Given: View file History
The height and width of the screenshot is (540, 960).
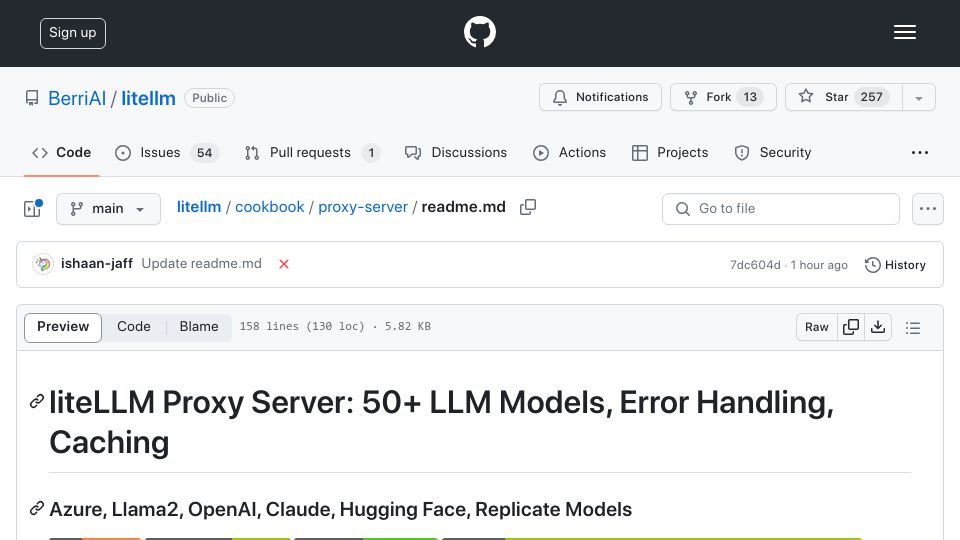Looking at the screenshot, I should [x=895, y=265].
